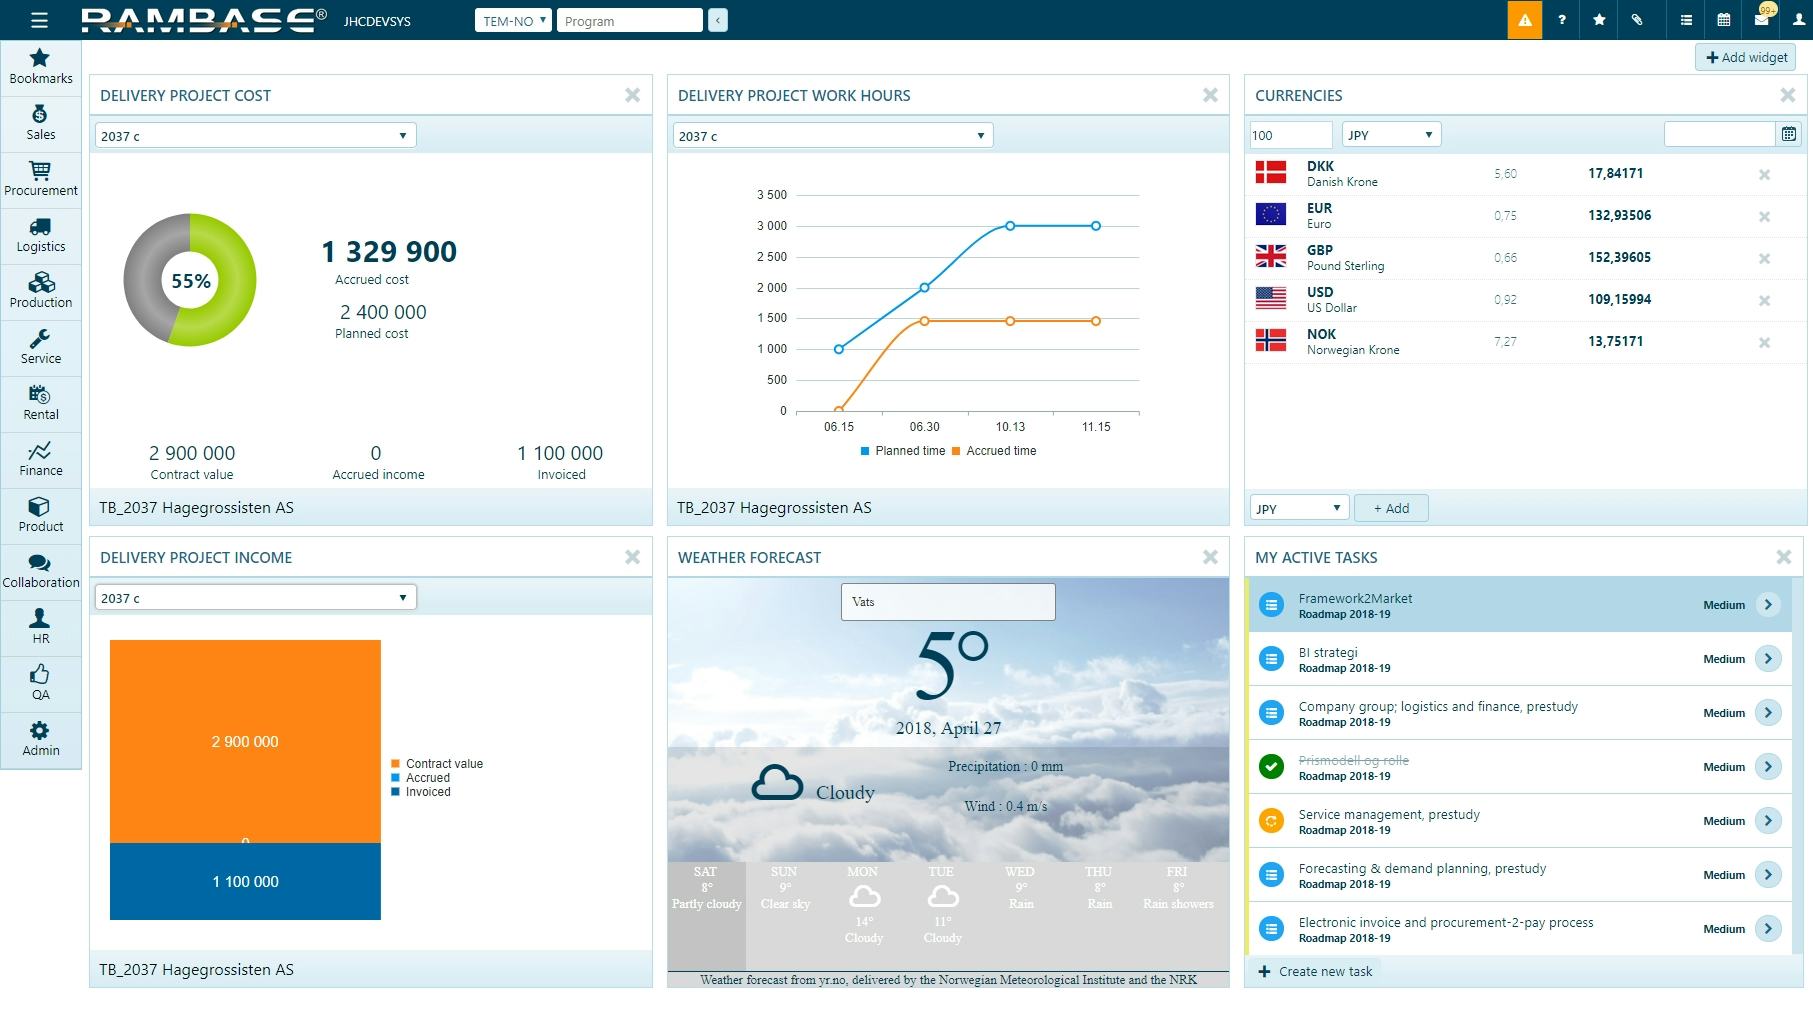Open the bookmarks star icon in top bar
This screenshot has height=1024, width=1813.
click(1599, 20)
